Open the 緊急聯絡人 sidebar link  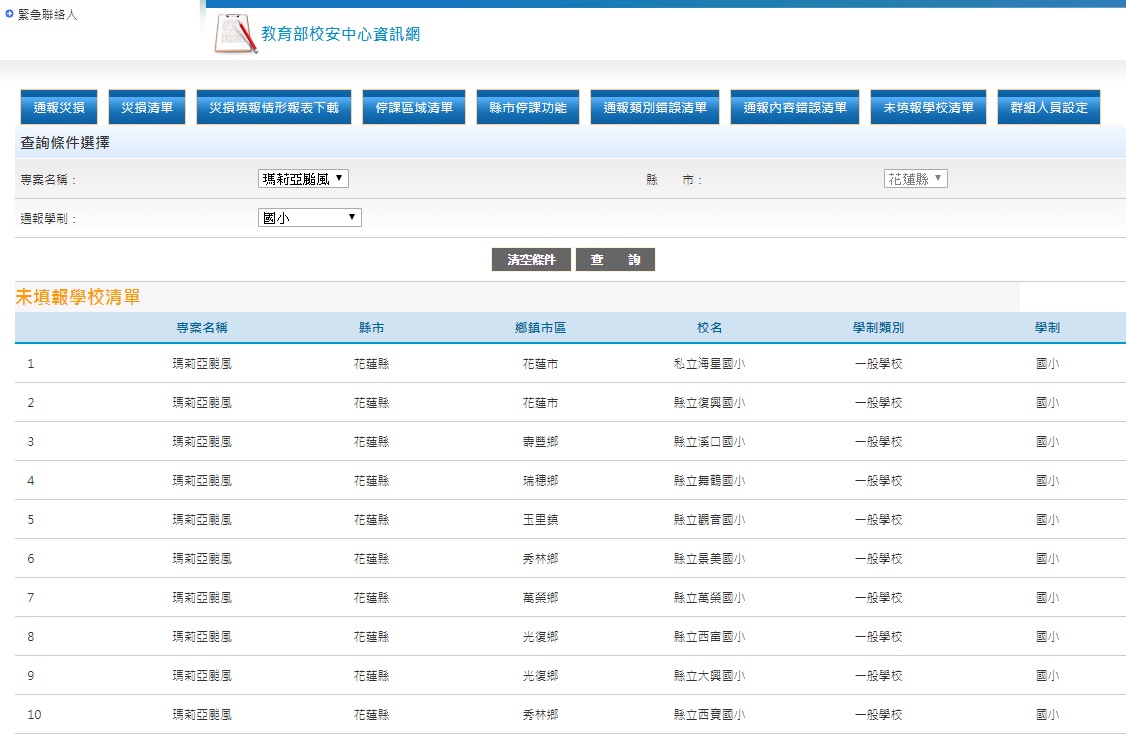pos(47,15)
